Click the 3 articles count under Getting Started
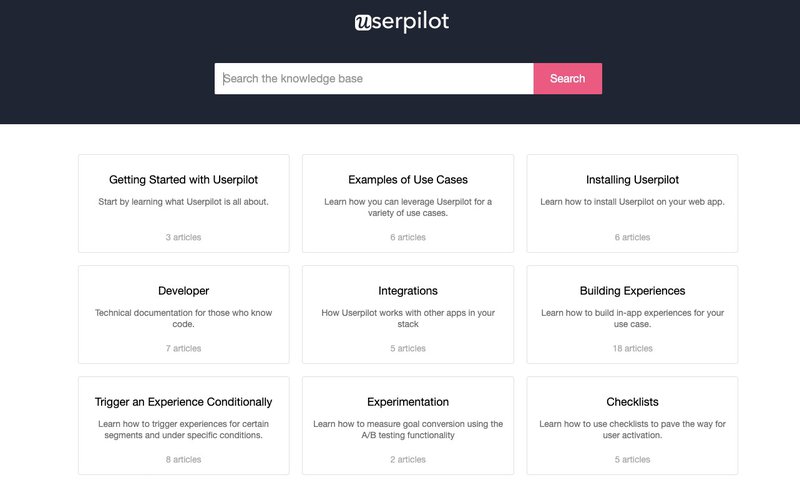800x480 pixels. (183, 238)
